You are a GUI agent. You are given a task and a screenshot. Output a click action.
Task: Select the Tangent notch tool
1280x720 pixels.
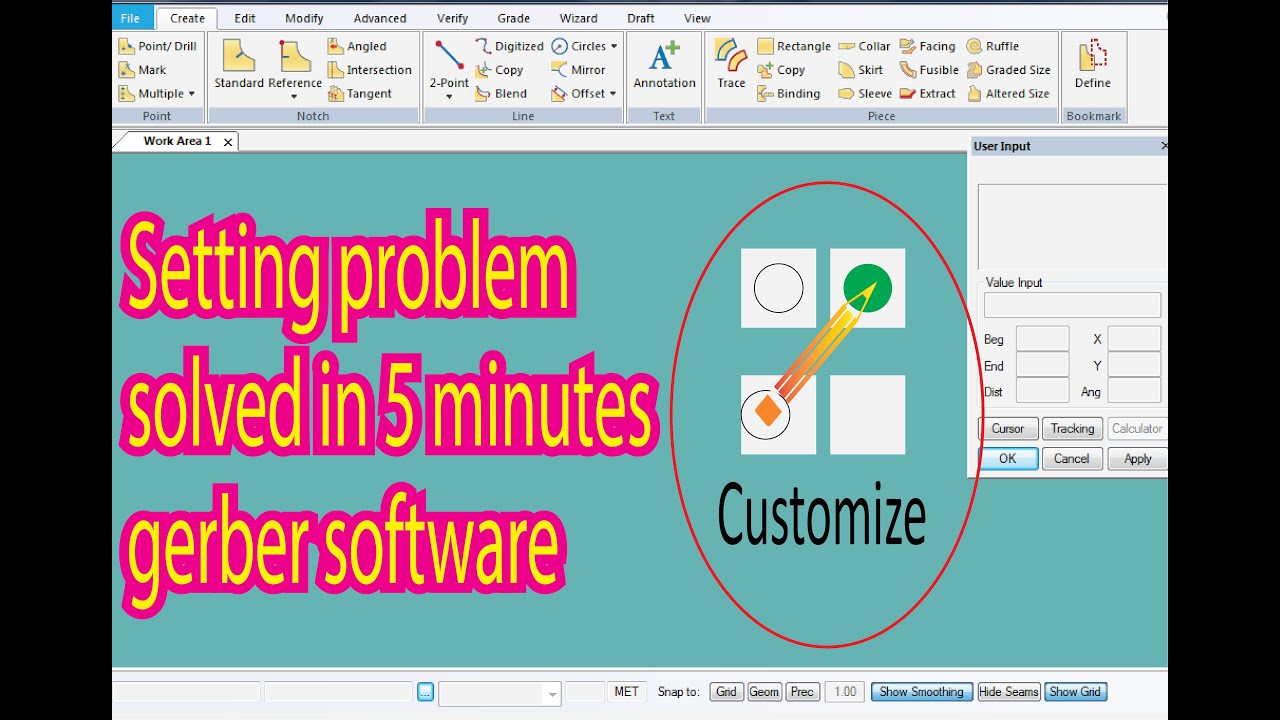point(359,94)
